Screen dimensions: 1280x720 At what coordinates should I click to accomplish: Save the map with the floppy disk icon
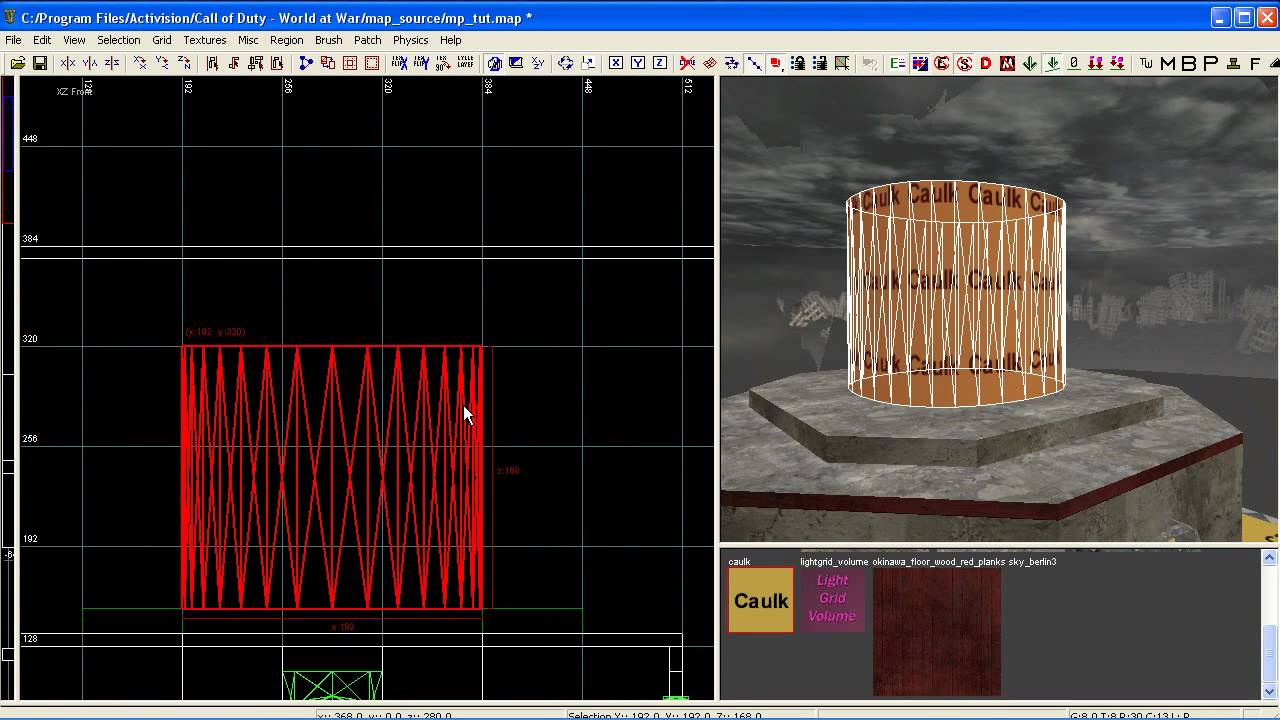40,63
